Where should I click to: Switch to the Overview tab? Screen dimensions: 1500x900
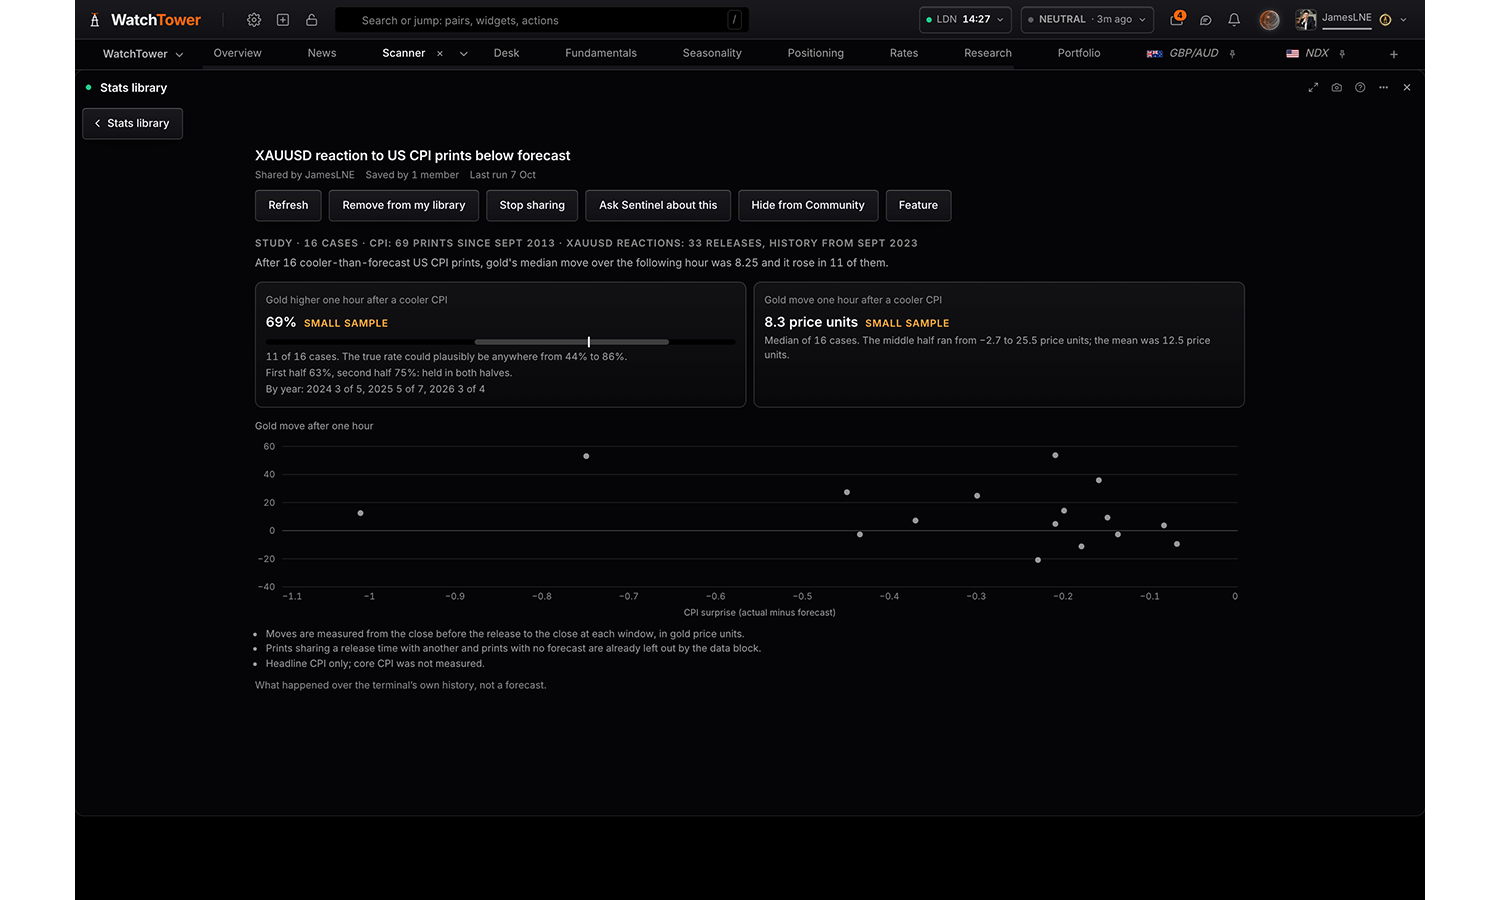point(238,53)
